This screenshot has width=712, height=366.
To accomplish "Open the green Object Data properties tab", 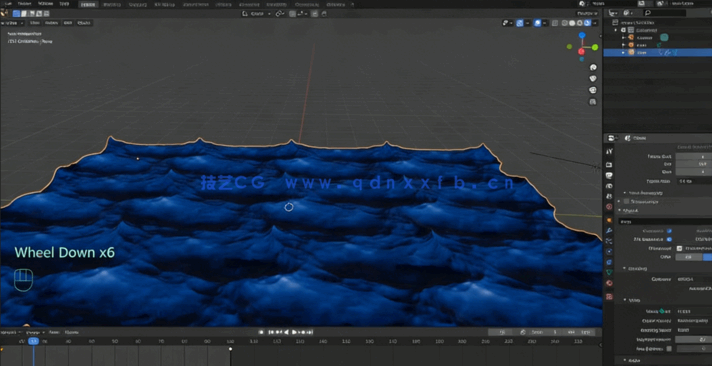I will coord(609,272).
